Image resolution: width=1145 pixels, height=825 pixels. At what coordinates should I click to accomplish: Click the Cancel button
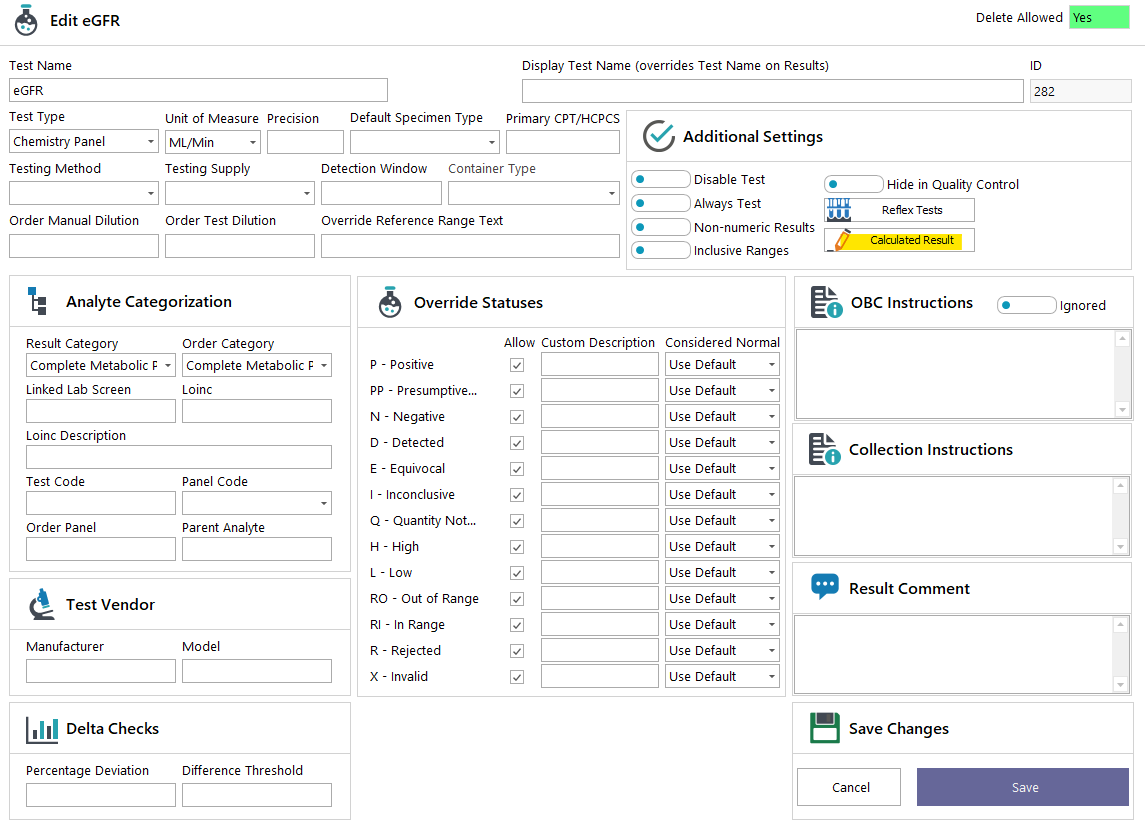click(849, 787)
